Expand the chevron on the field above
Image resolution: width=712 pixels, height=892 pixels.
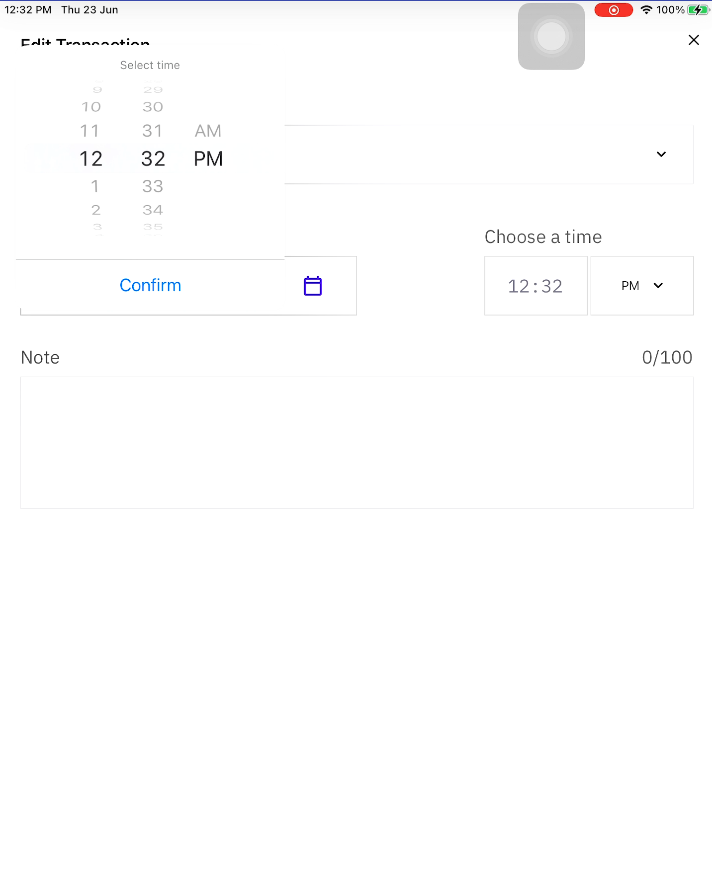tap(660, 154)
